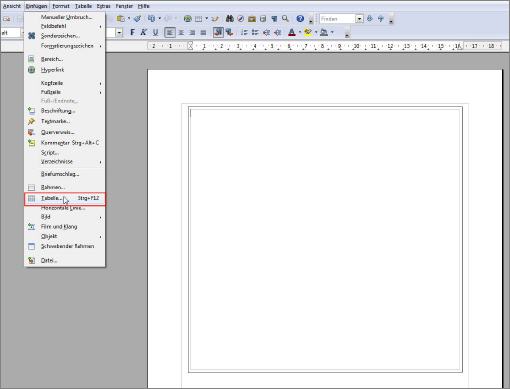
Task: Toggle justified text alignment
Action: [x=203, y=32]
